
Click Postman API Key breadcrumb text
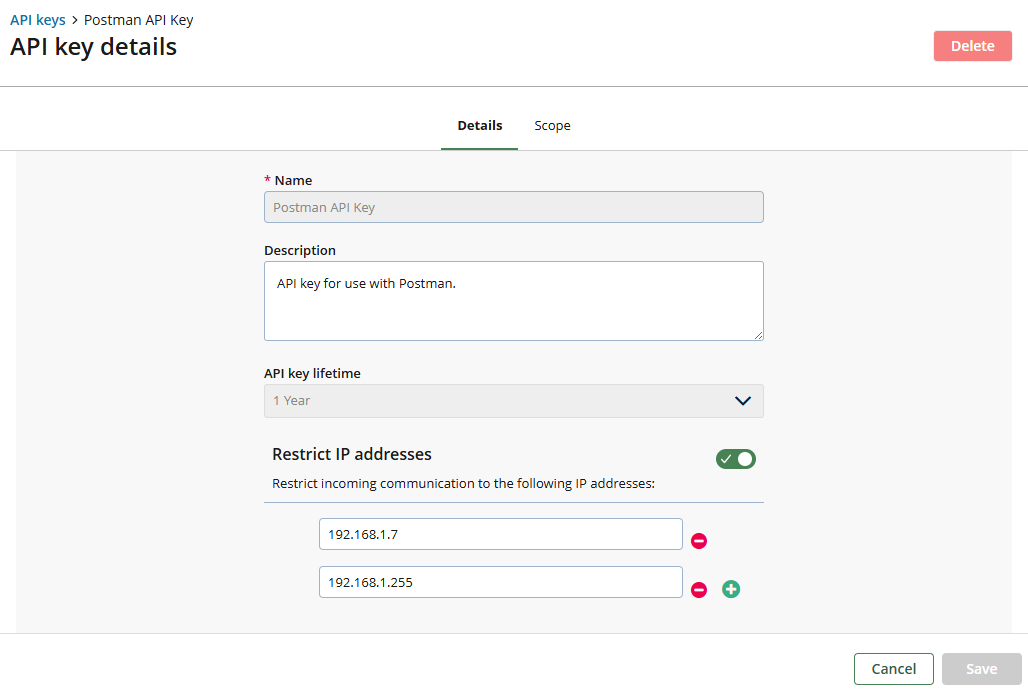tap(139, 20)
